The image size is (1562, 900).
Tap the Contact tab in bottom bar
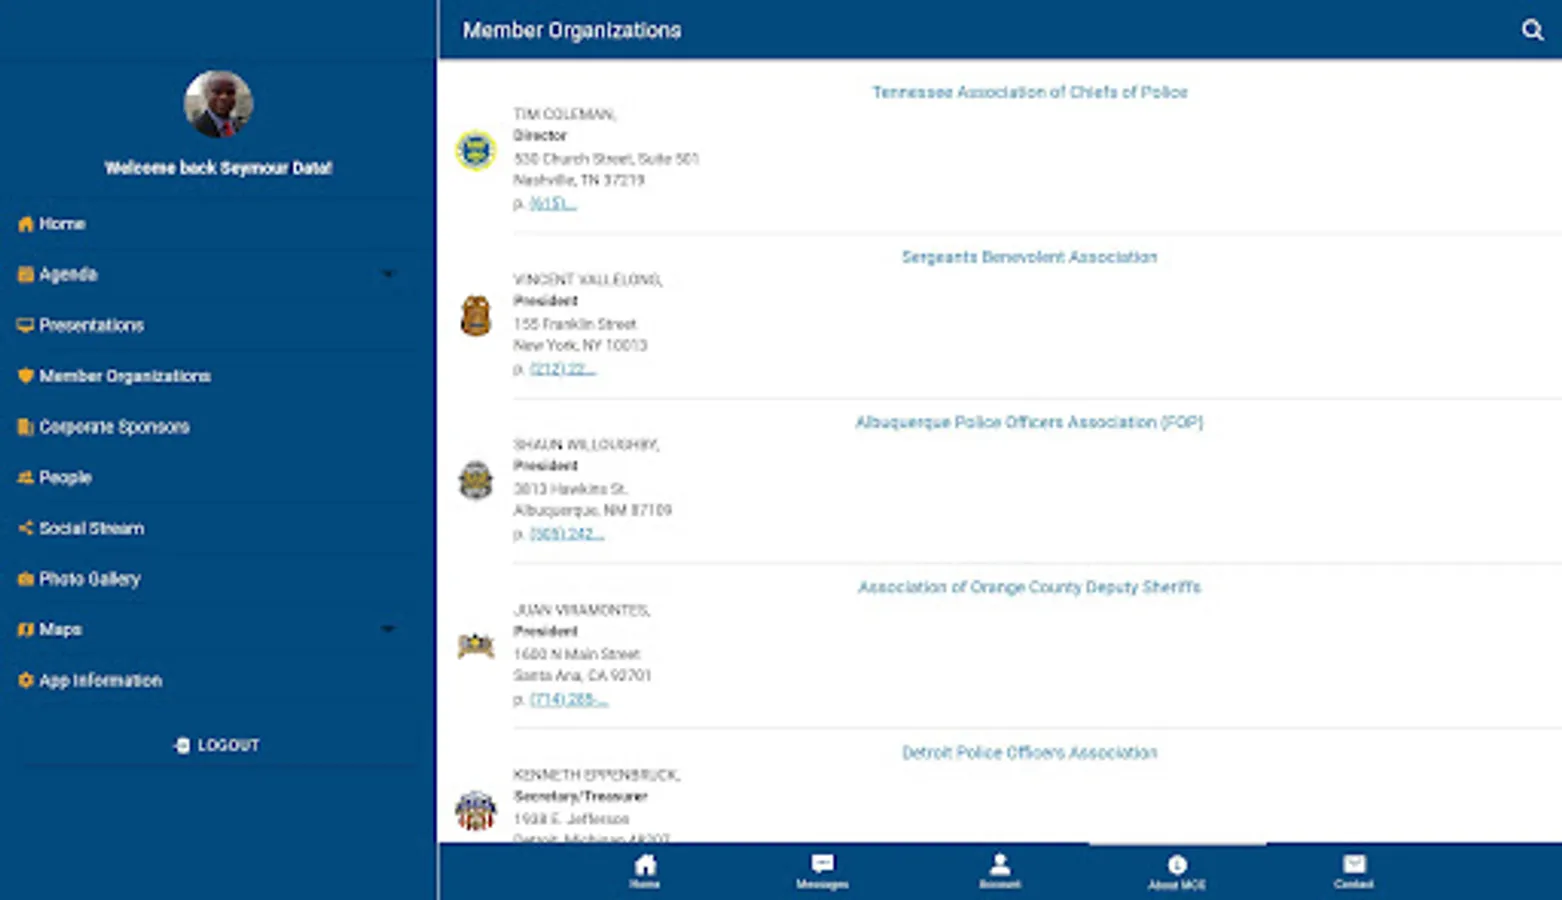click(1354, 871)
